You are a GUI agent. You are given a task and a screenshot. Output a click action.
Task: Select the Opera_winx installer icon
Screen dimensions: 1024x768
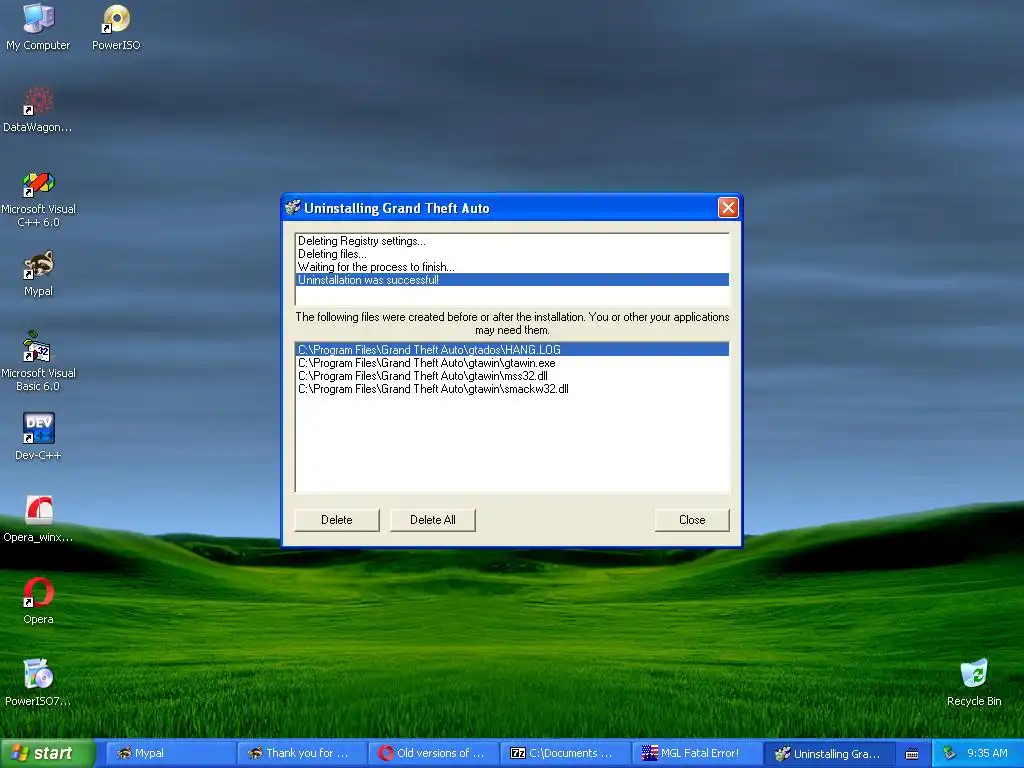coord(38,519)
